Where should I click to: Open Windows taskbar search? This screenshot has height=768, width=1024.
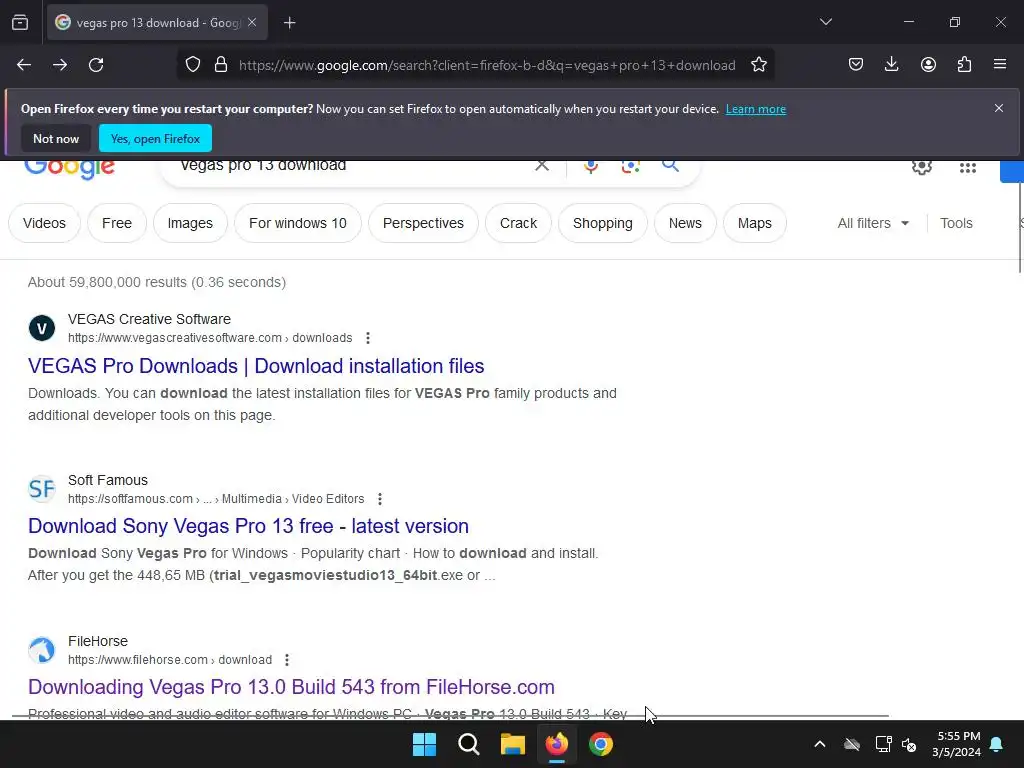click(x=468, y=744)
